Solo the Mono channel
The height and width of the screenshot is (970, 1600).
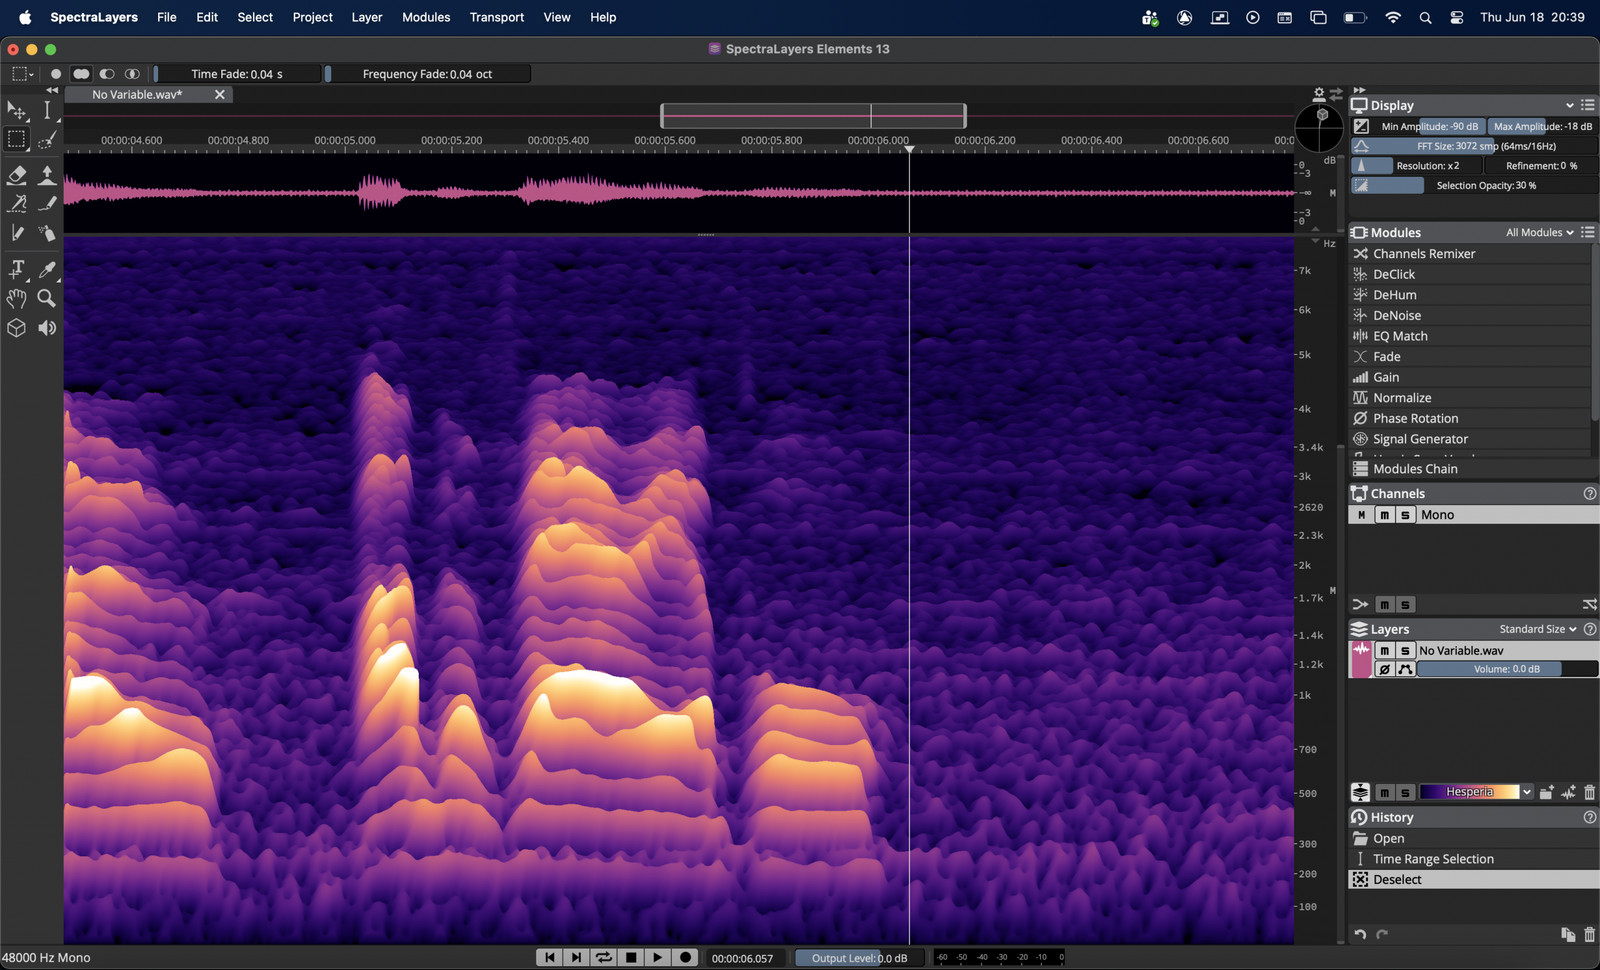click(x=1405, y=515)
